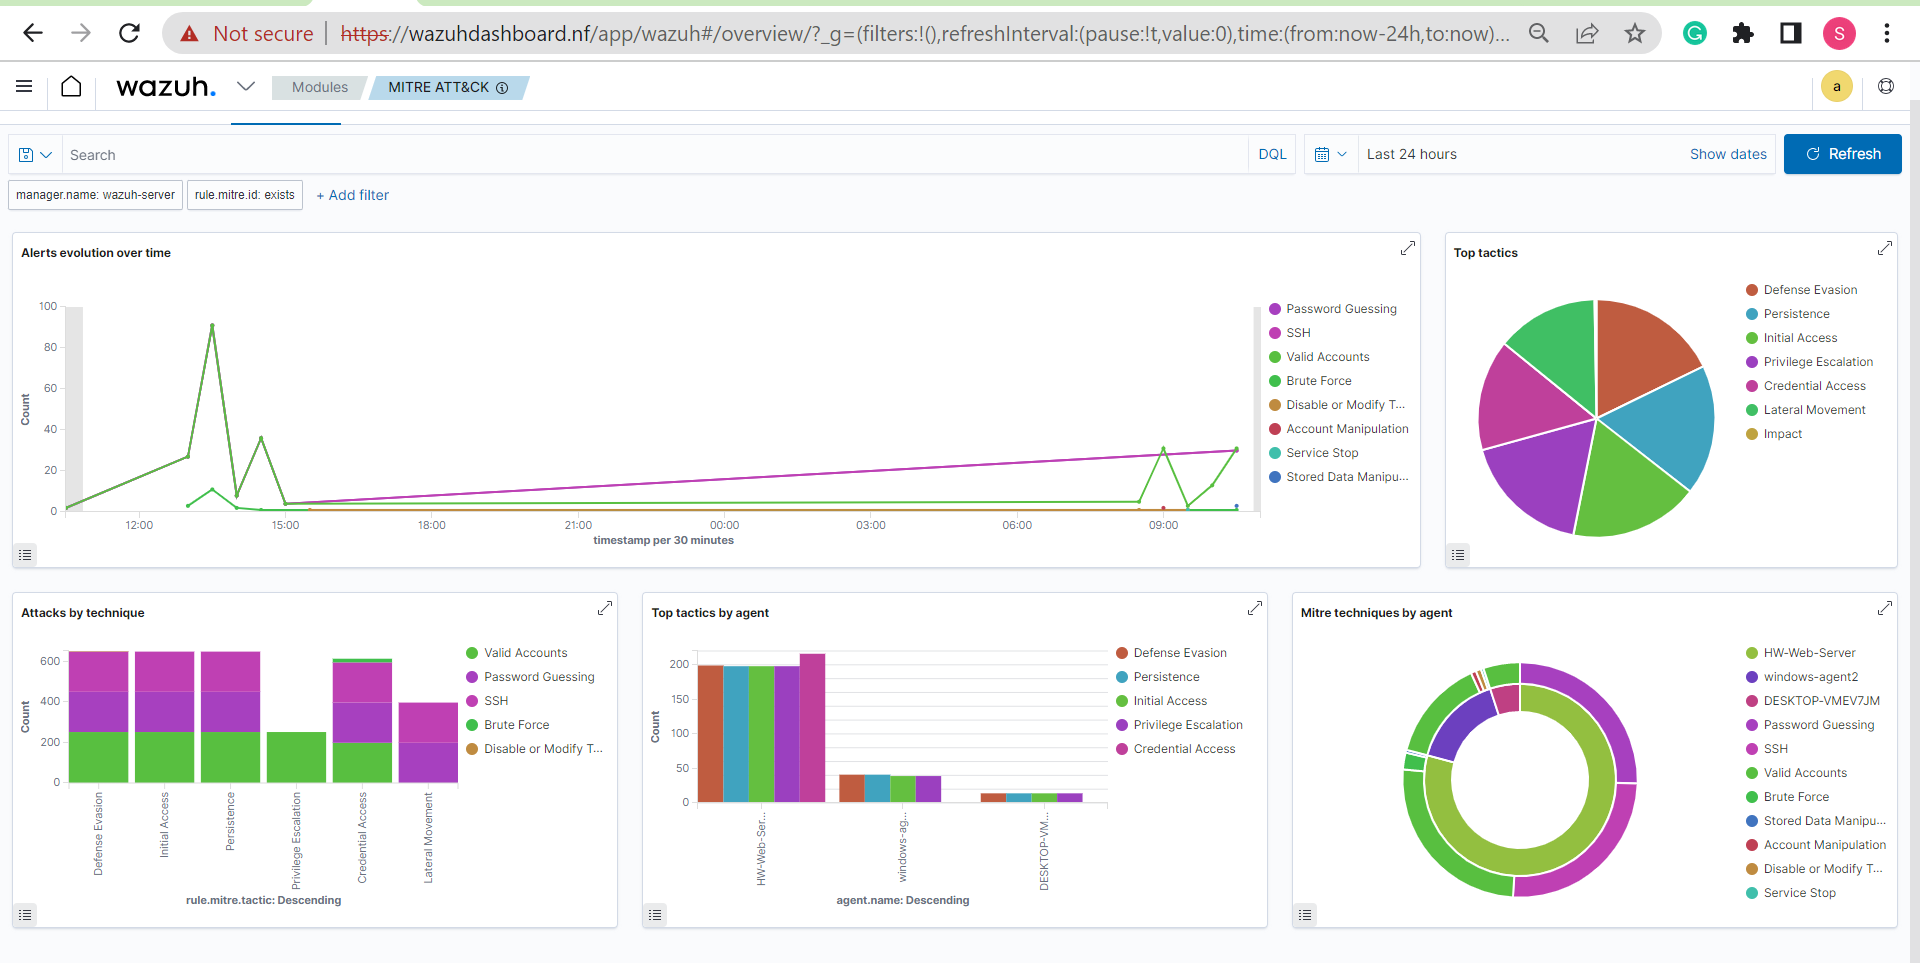This screenshot has height=963, width=1920.
Task: Open browser zoom magnifier icon
Action: (x=1539, y=33)
